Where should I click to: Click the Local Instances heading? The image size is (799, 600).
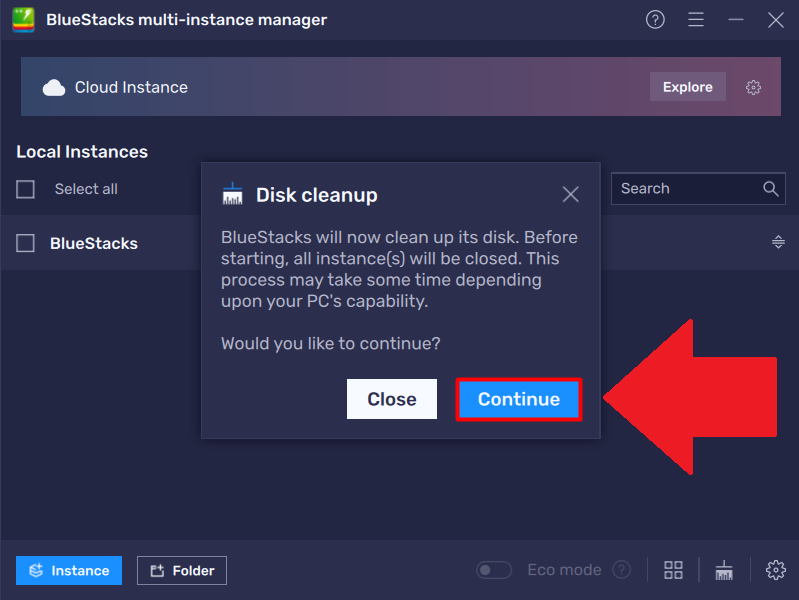coord(82,152)
